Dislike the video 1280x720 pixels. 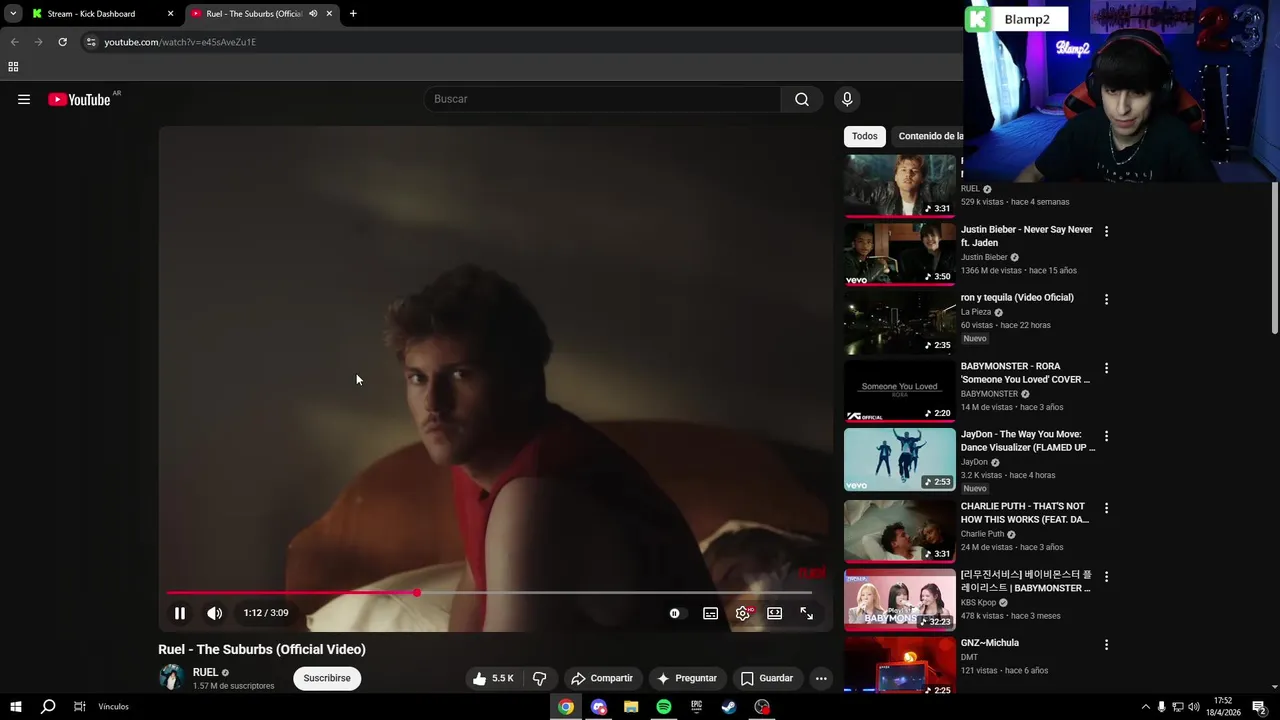(540, 678)
